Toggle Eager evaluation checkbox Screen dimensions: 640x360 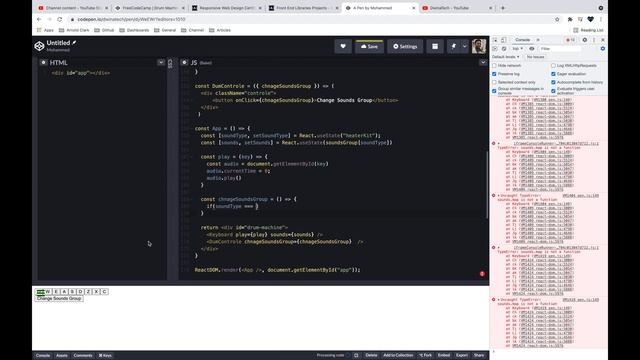tap(553, 74)
